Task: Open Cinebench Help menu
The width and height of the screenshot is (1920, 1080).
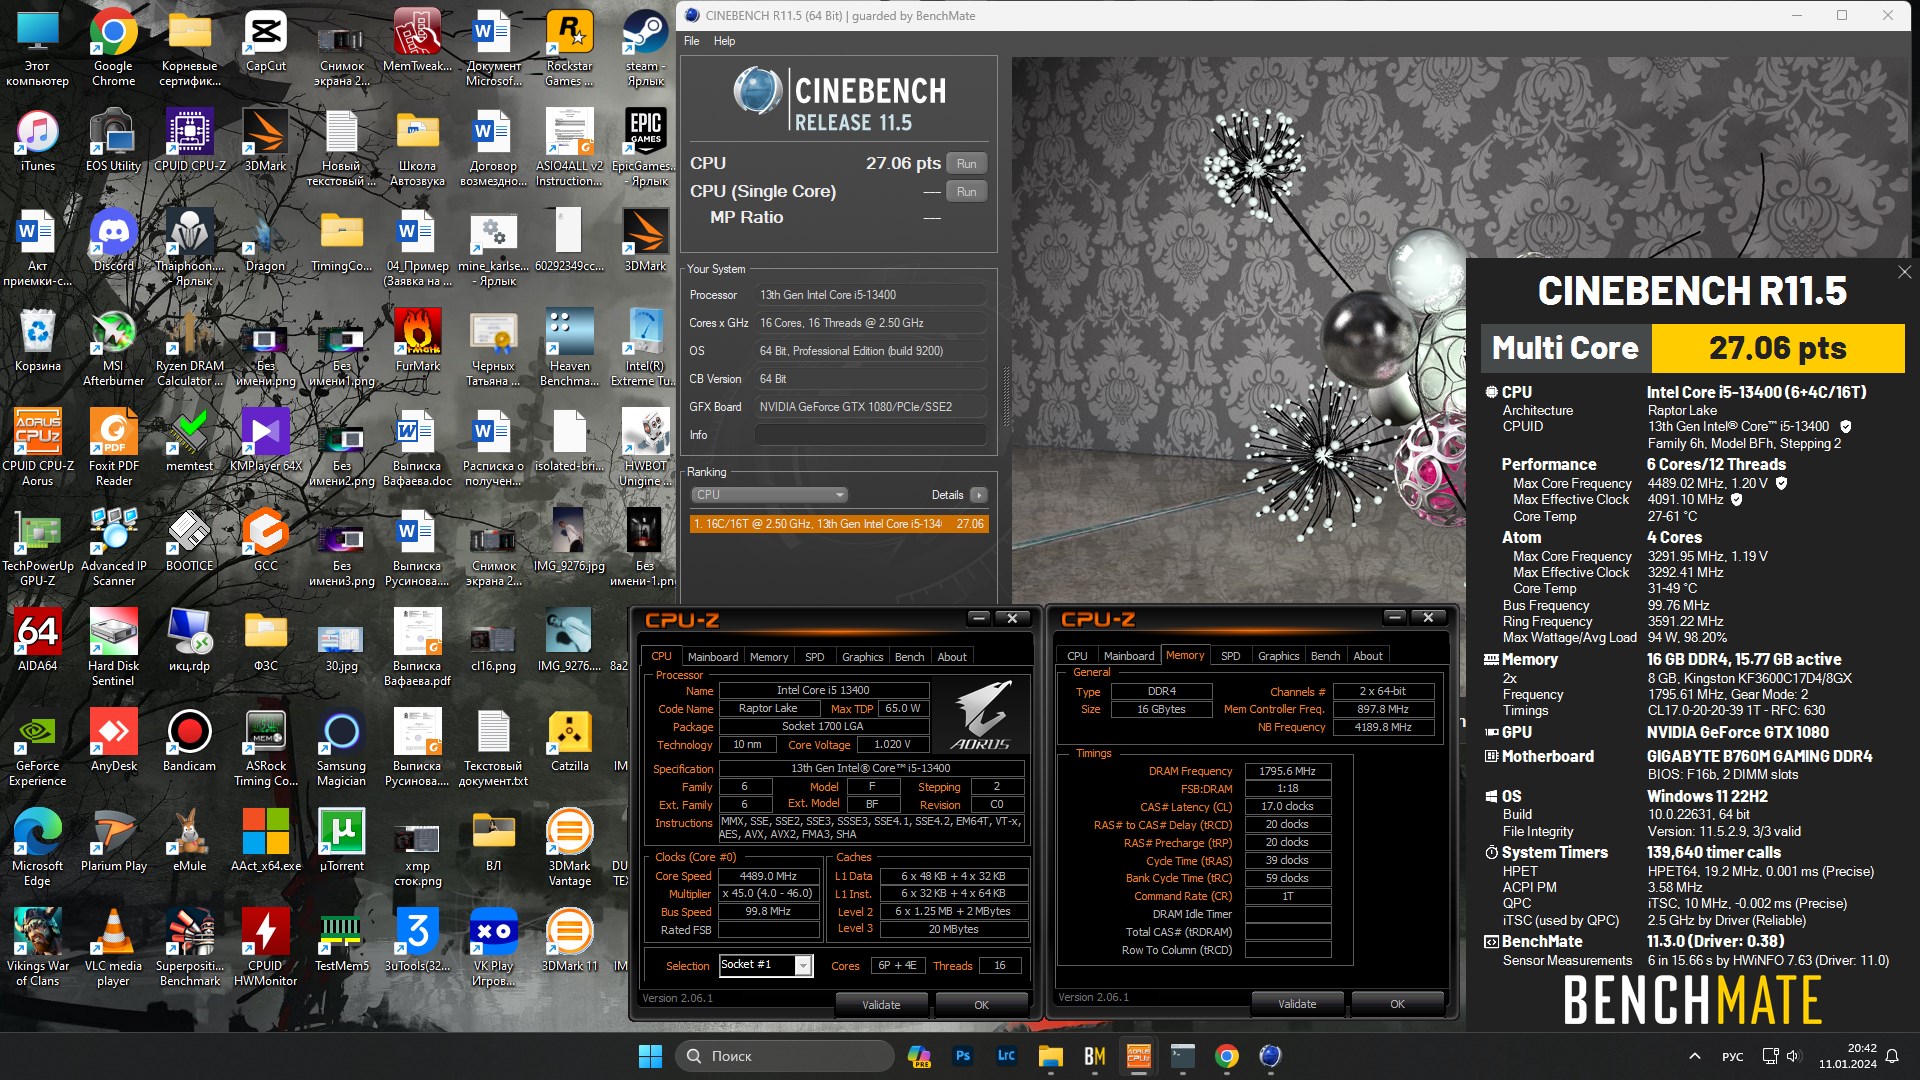Action: pos(724,41)
